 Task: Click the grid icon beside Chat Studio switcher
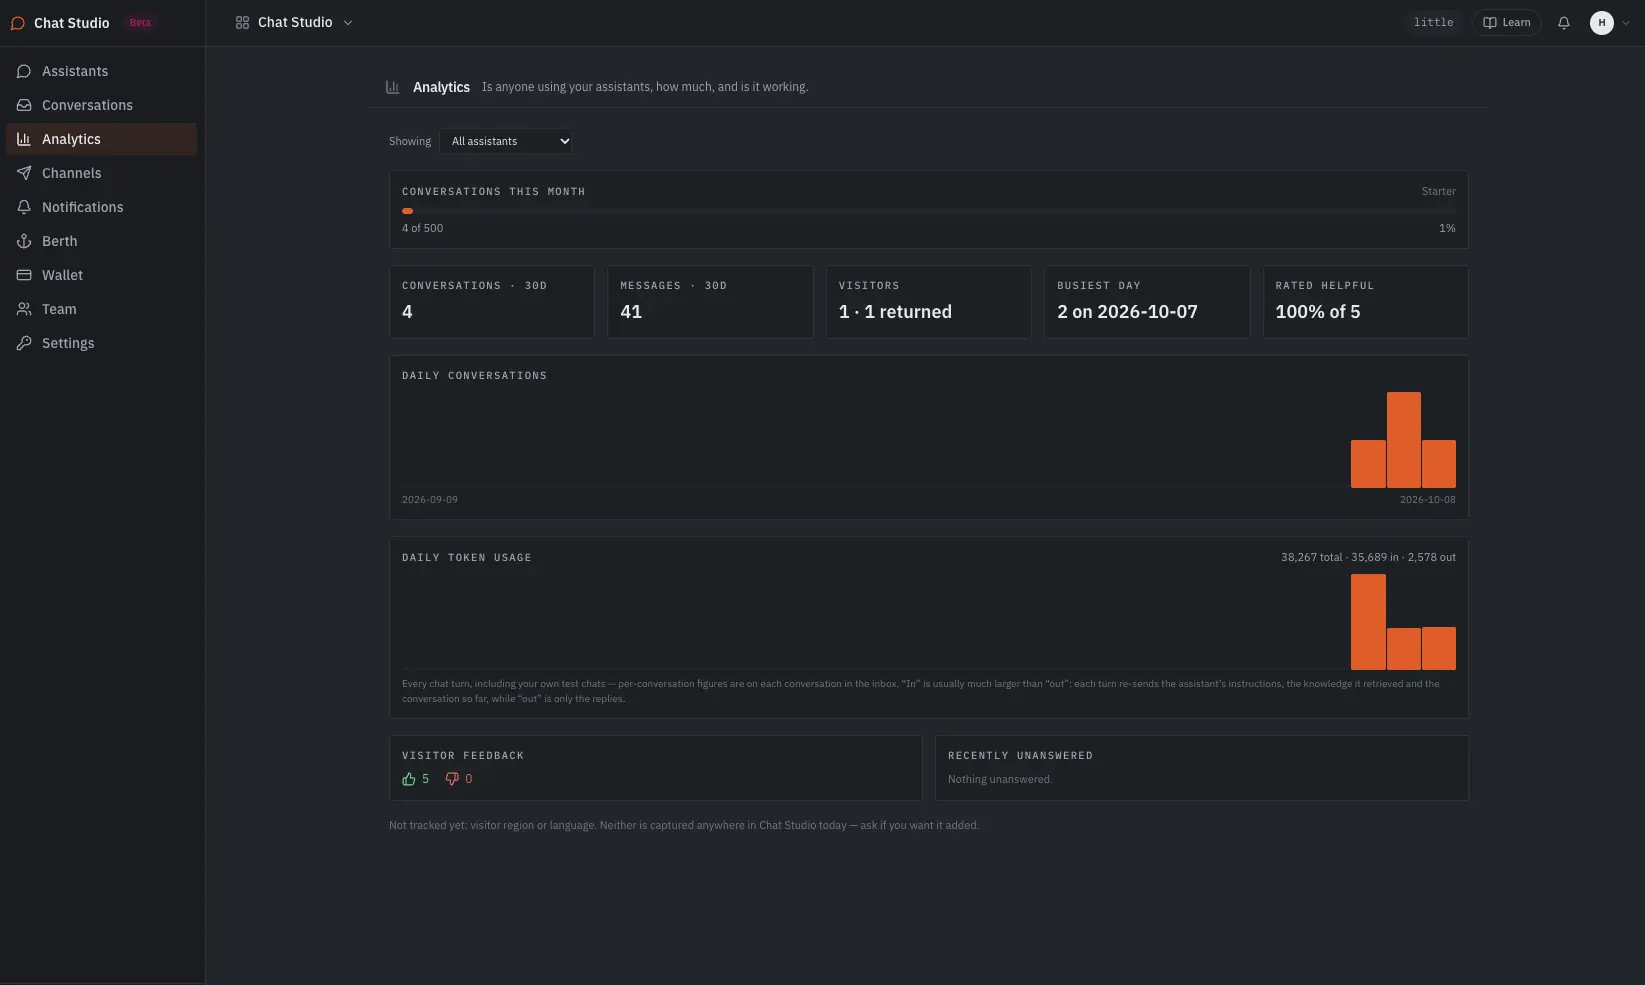[x=242, y=22]
